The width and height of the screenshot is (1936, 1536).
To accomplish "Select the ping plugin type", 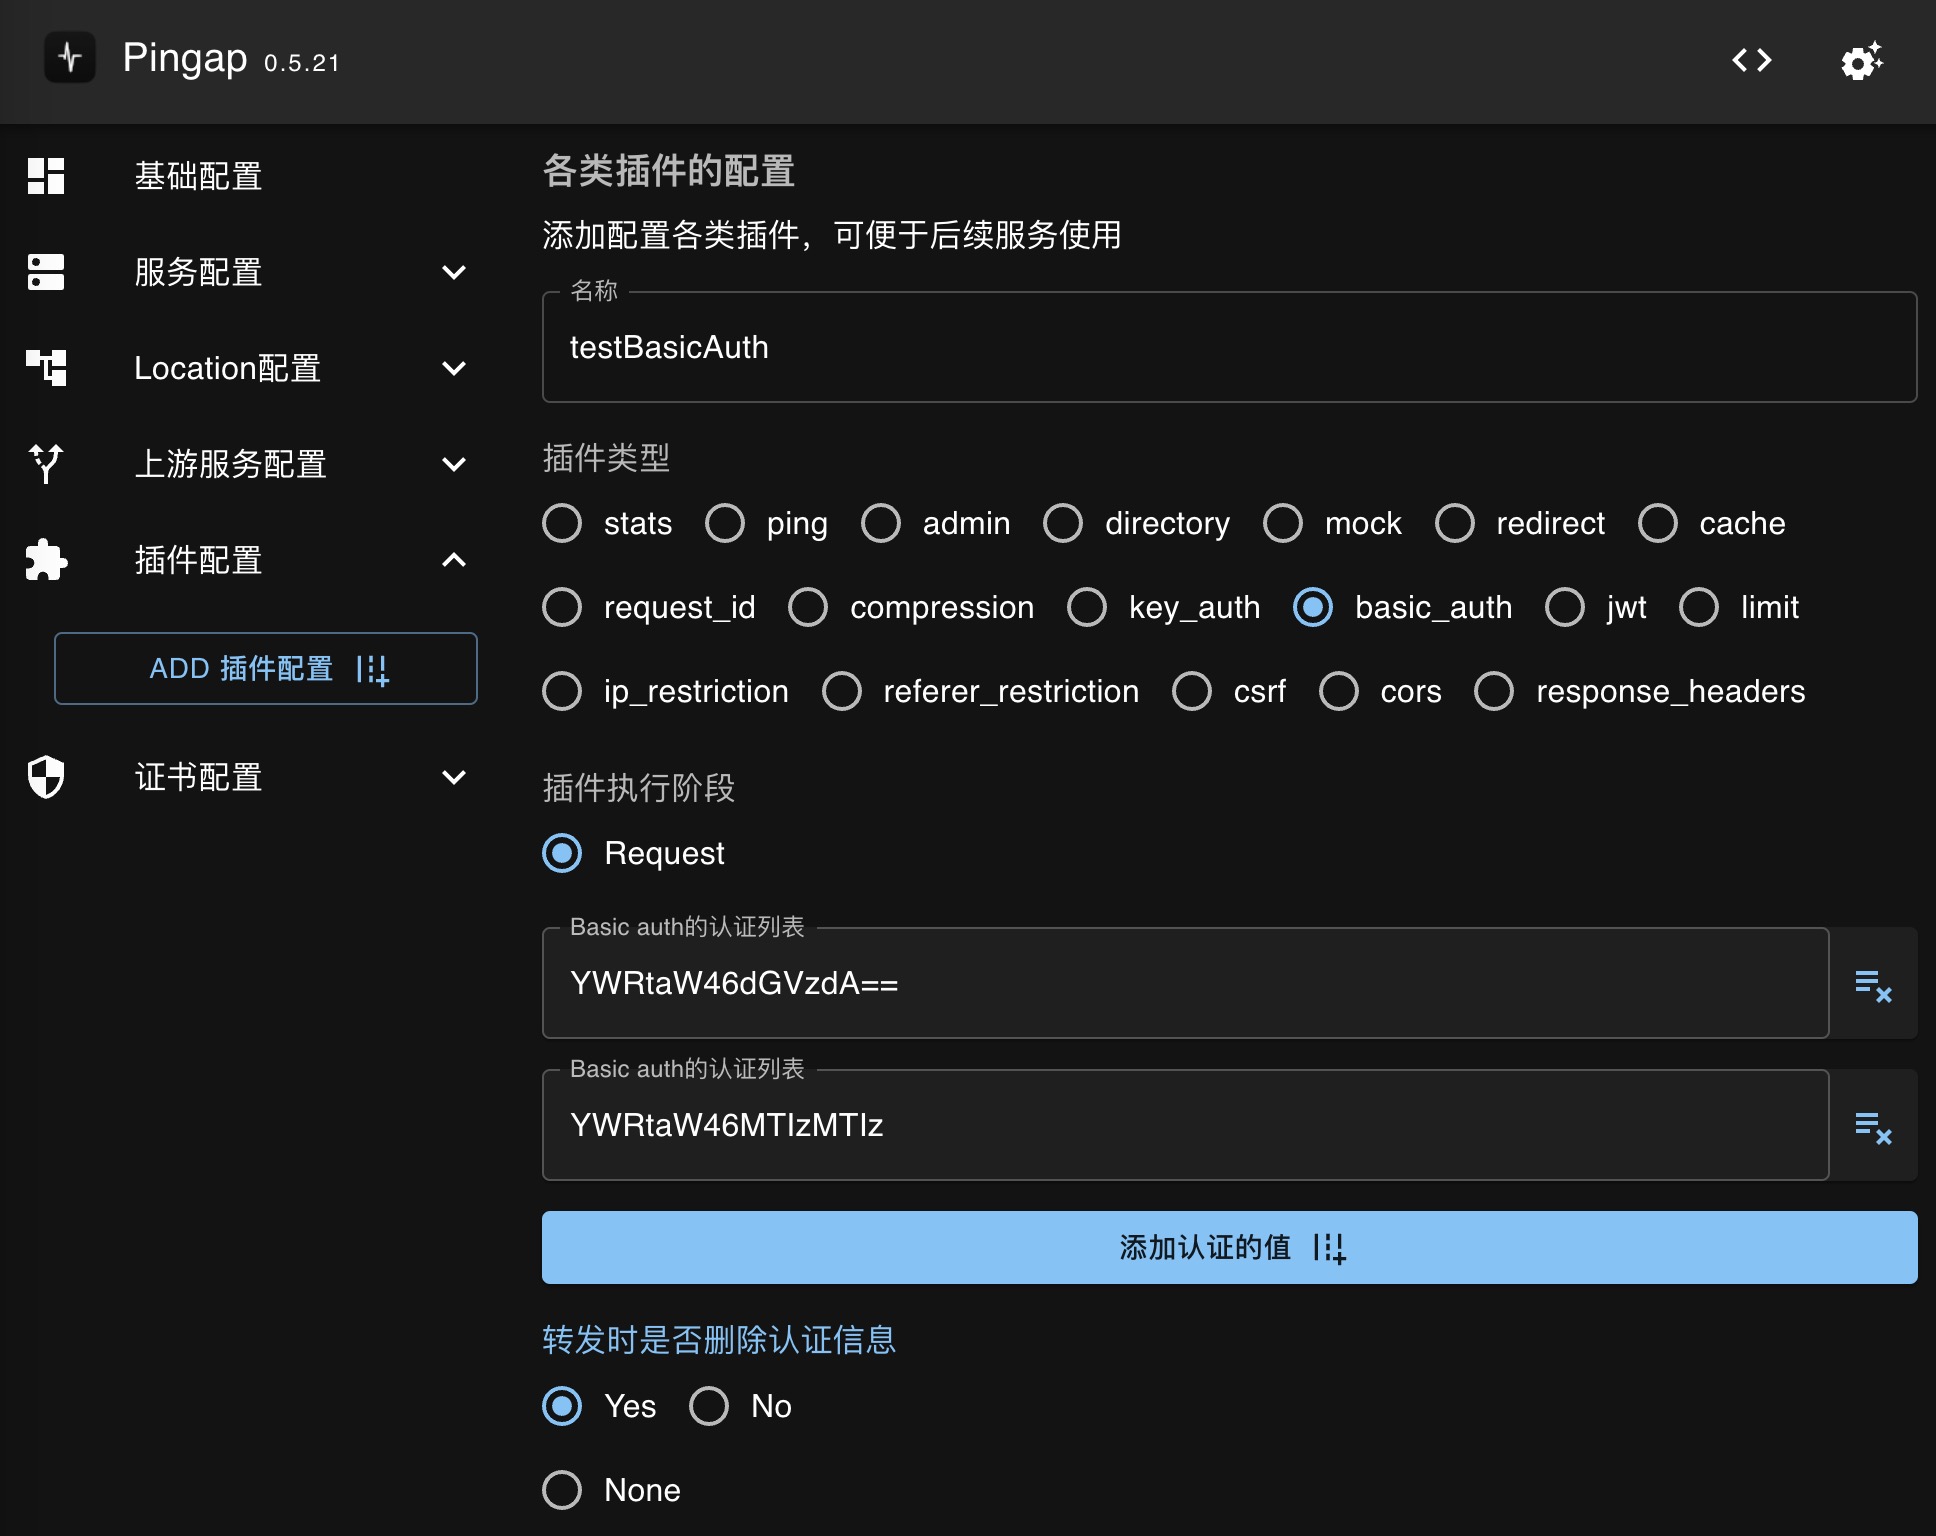I will (725, 523).
